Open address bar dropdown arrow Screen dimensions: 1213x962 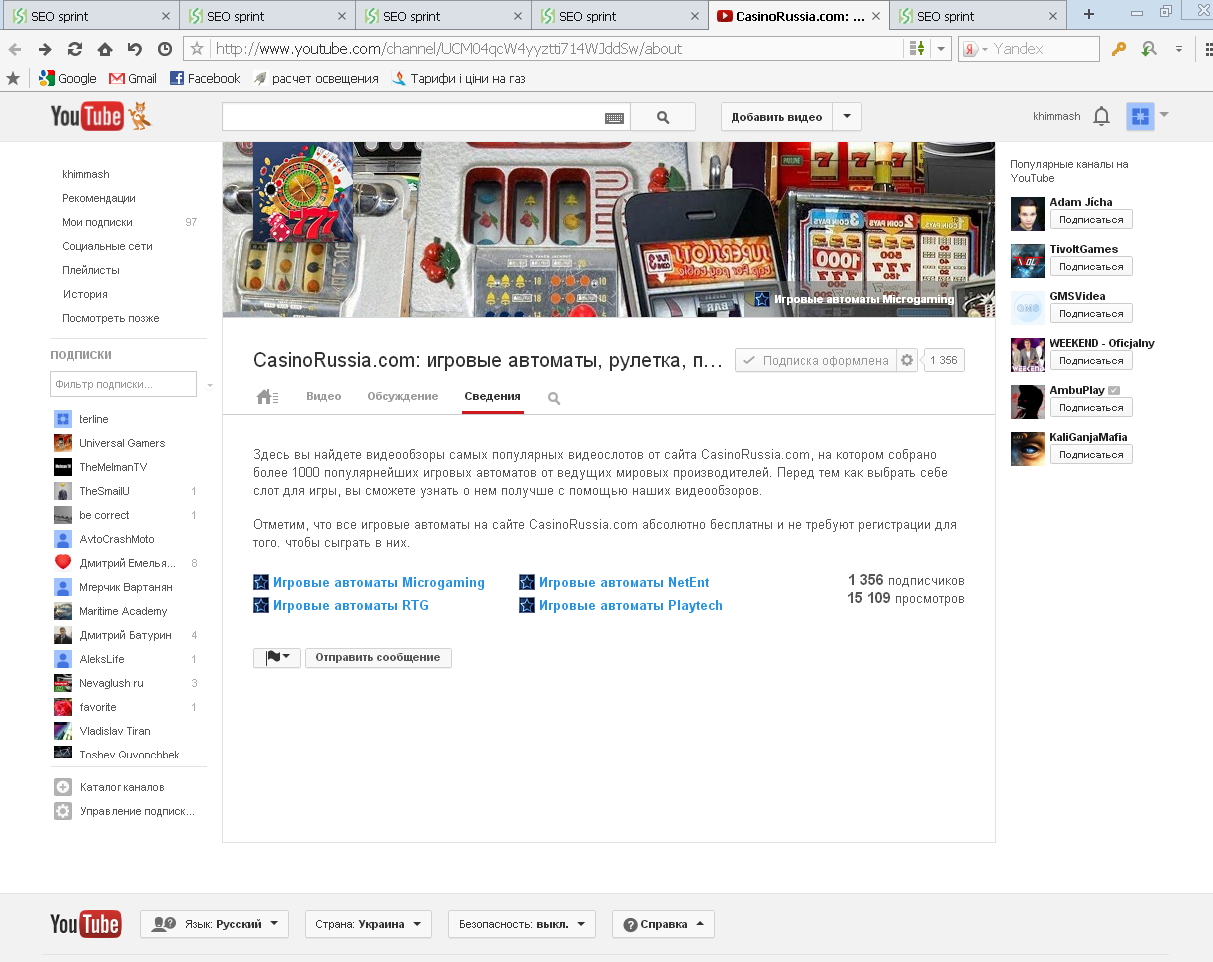coord(941,49)
